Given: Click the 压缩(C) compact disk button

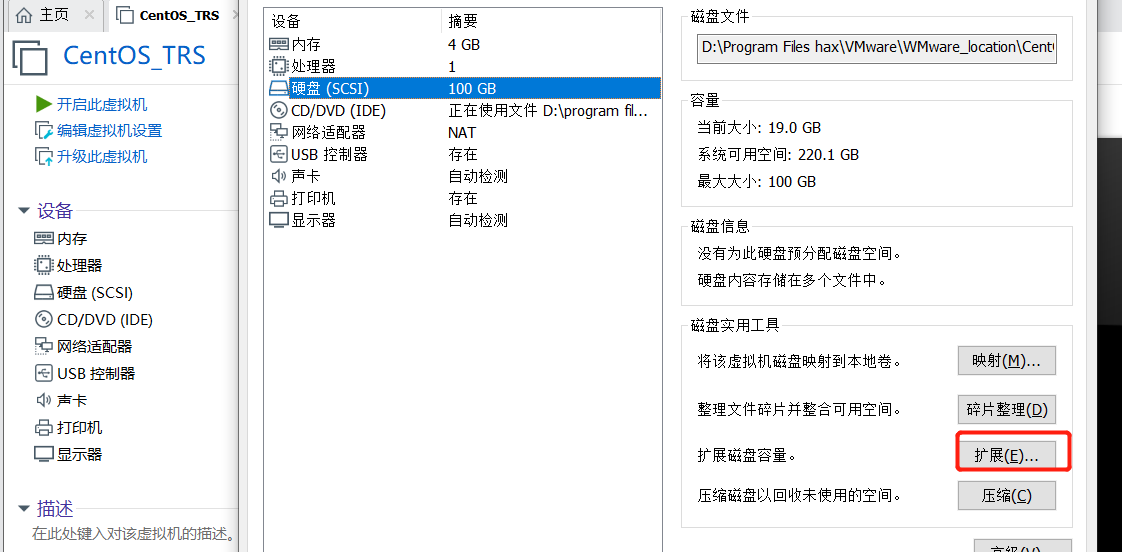Looking at the screenshot, I should click(x=1006, y=495).
